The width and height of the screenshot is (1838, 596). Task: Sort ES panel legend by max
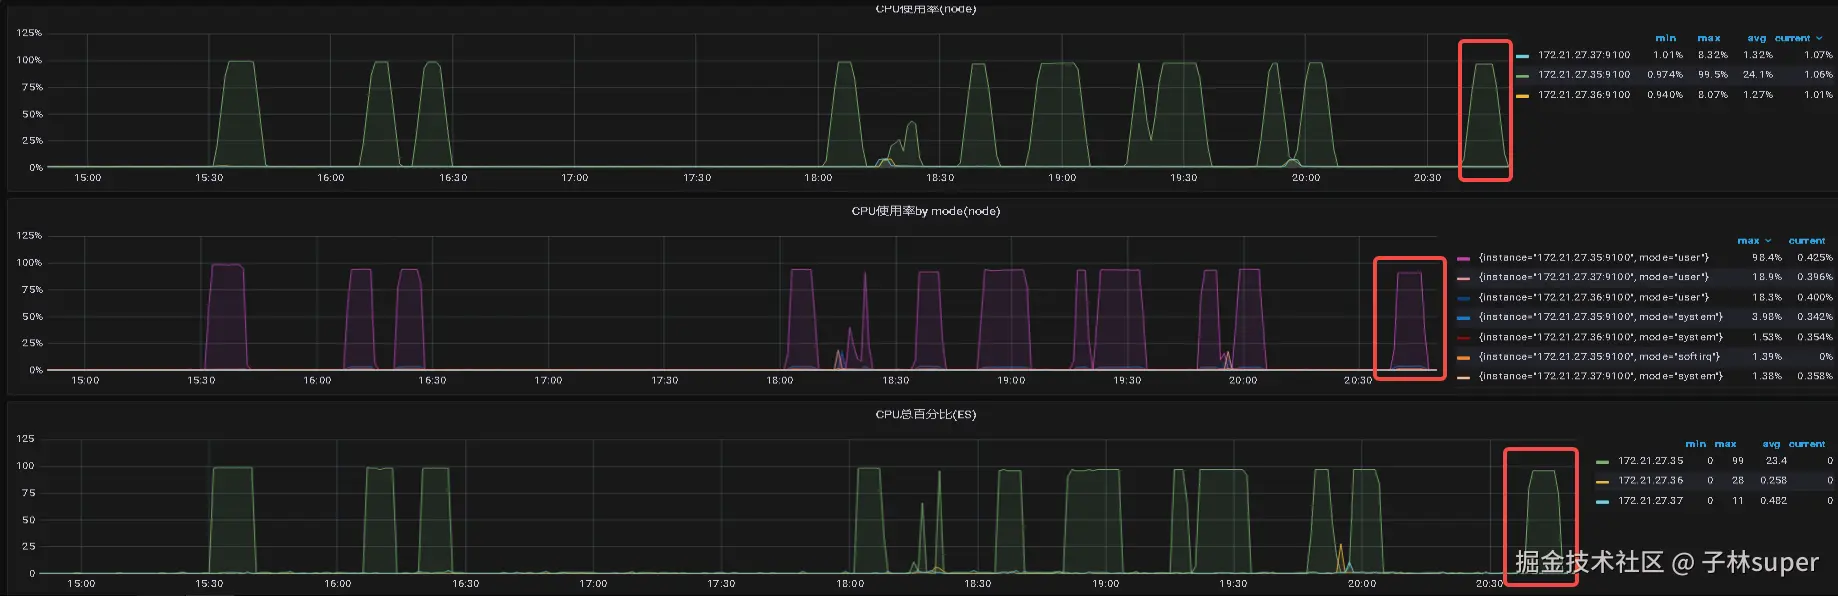tap(1725, 444)
